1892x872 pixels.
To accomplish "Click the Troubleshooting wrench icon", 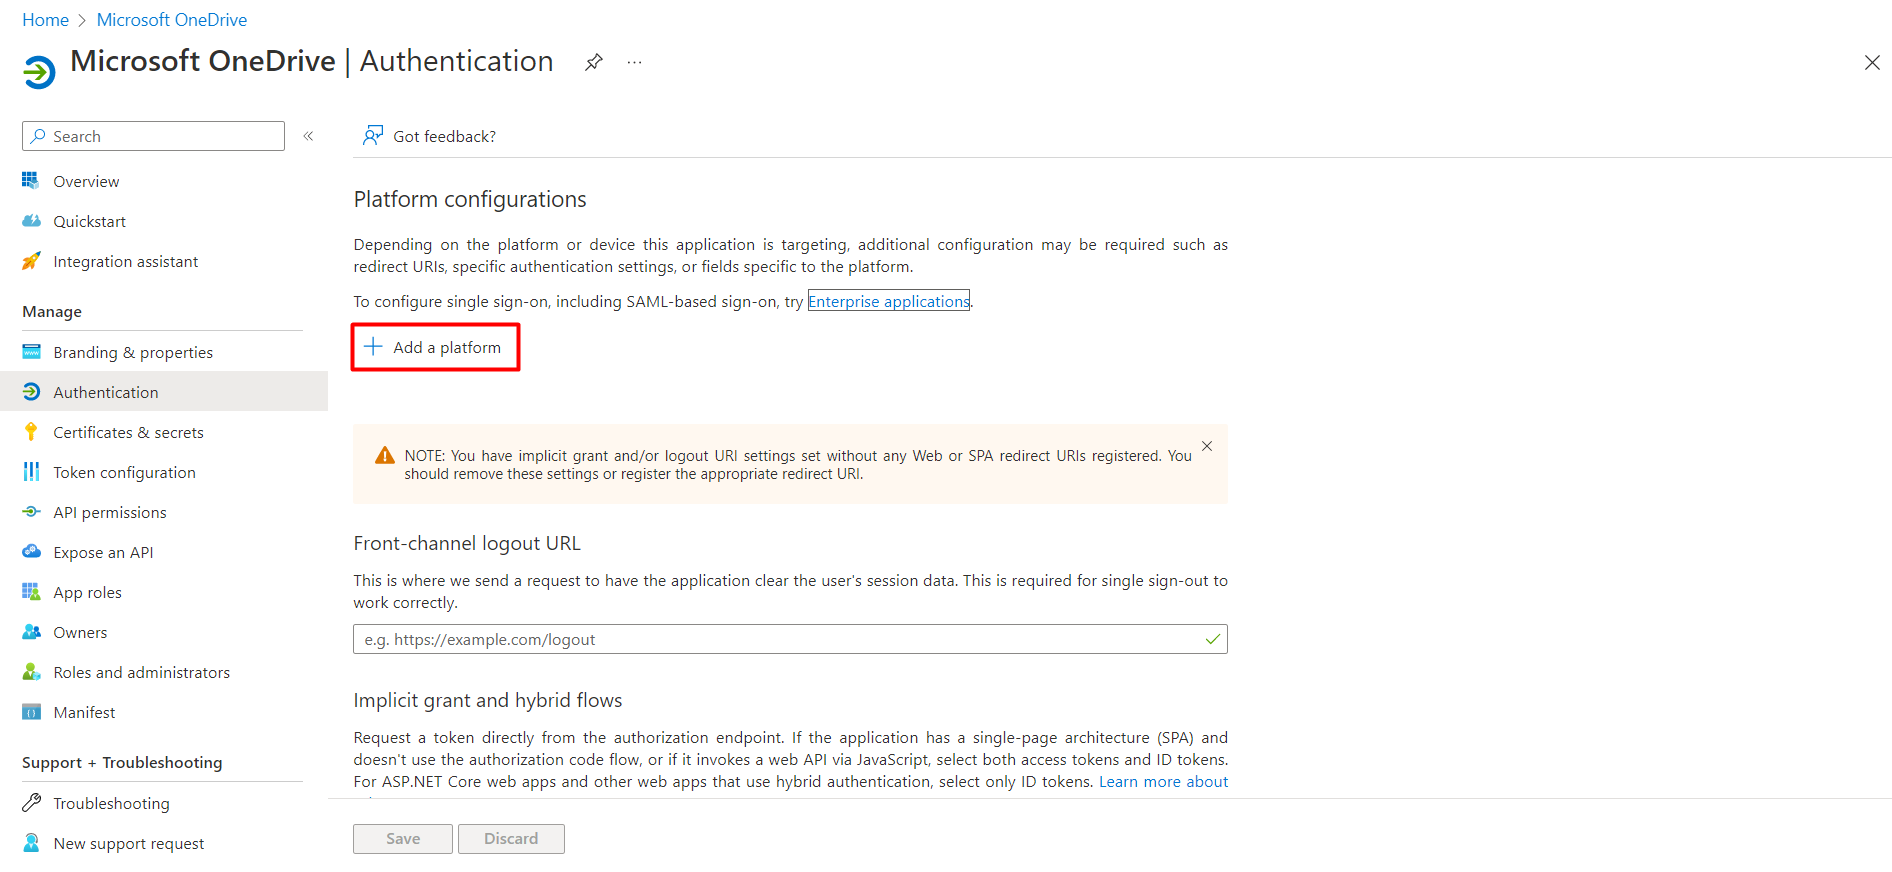I will click(31, 802).
